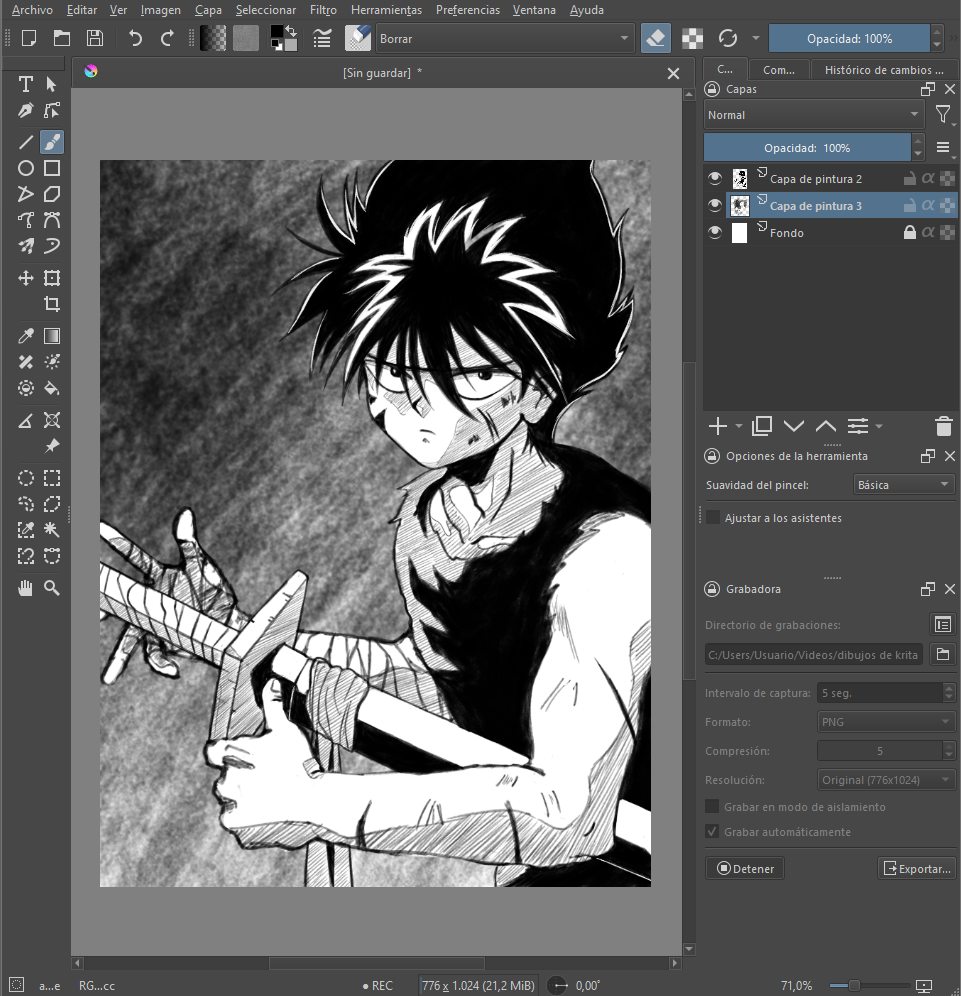
Task: Select the Pan hand tool
Action: point(25,588)
